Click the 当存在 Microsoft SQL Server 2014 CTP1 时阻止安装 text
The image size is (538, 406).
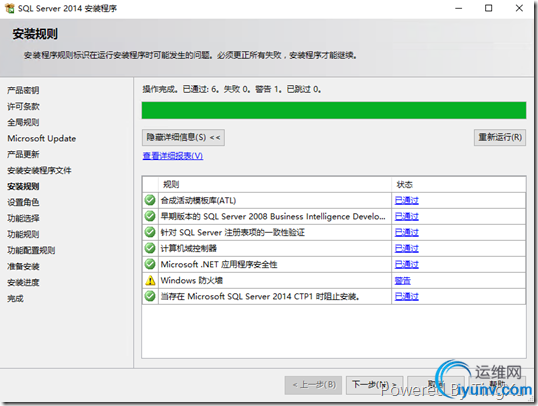coord(260,297)
